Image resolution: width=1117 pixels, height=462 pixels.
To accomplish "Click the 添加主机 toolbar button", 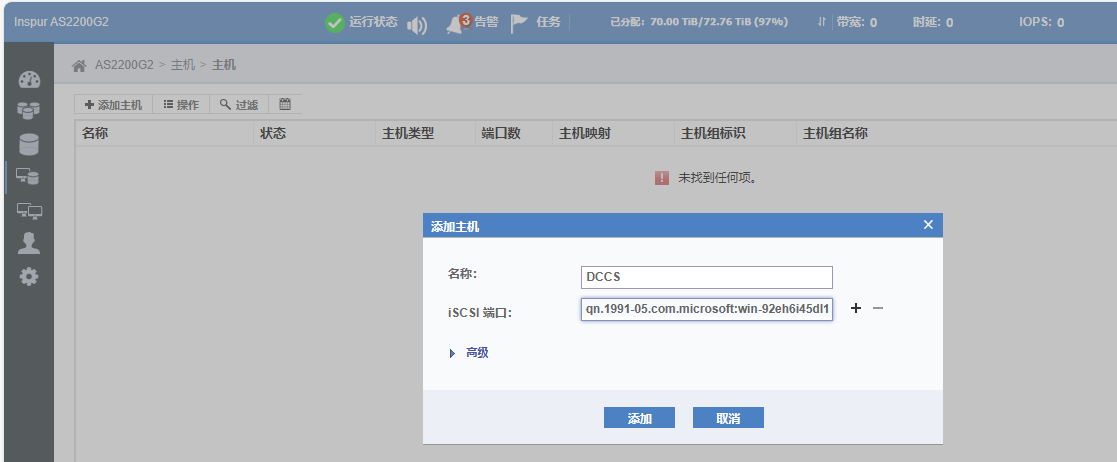I will [x=113, y=105].
